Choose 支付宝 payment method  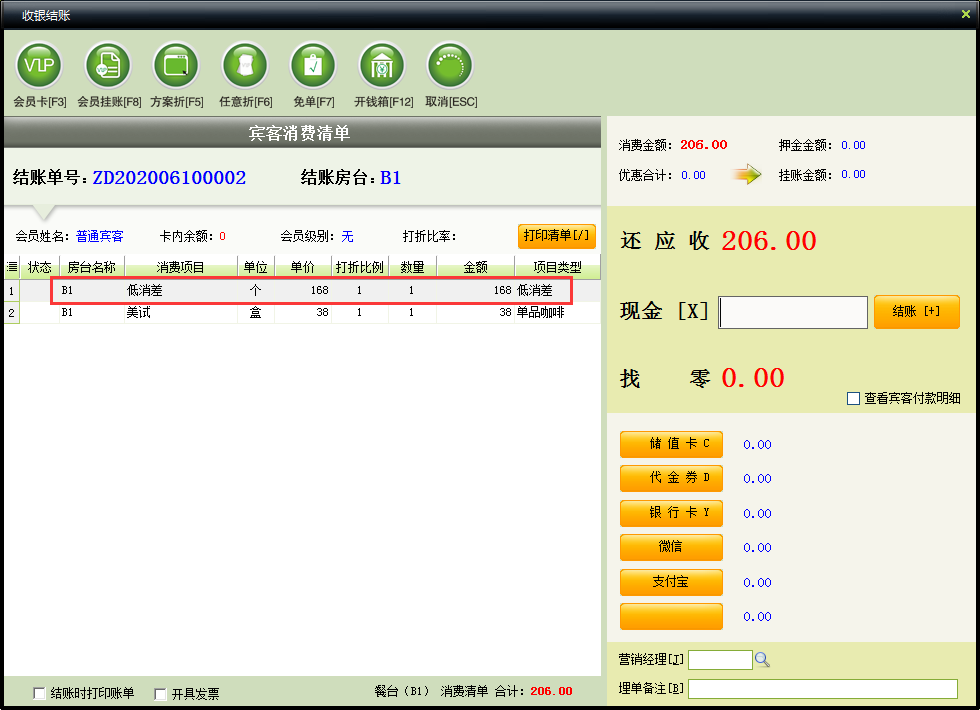point(671,581)
